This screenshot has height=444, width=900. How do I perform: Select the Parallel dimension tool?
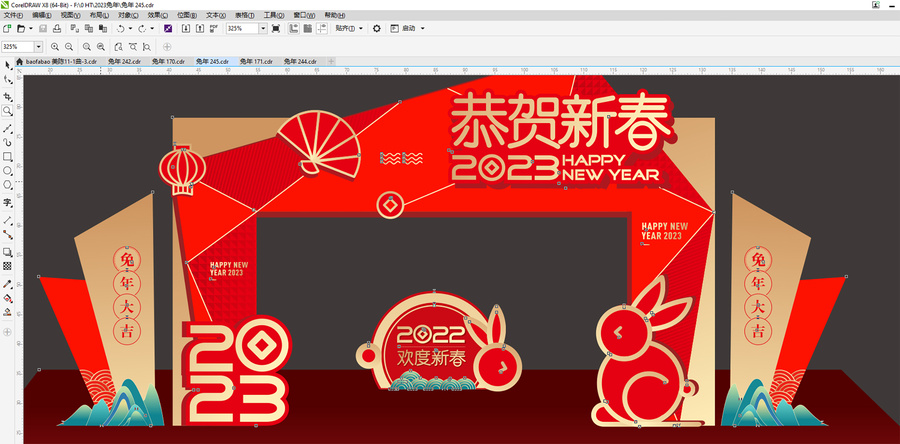click(7, 220)
